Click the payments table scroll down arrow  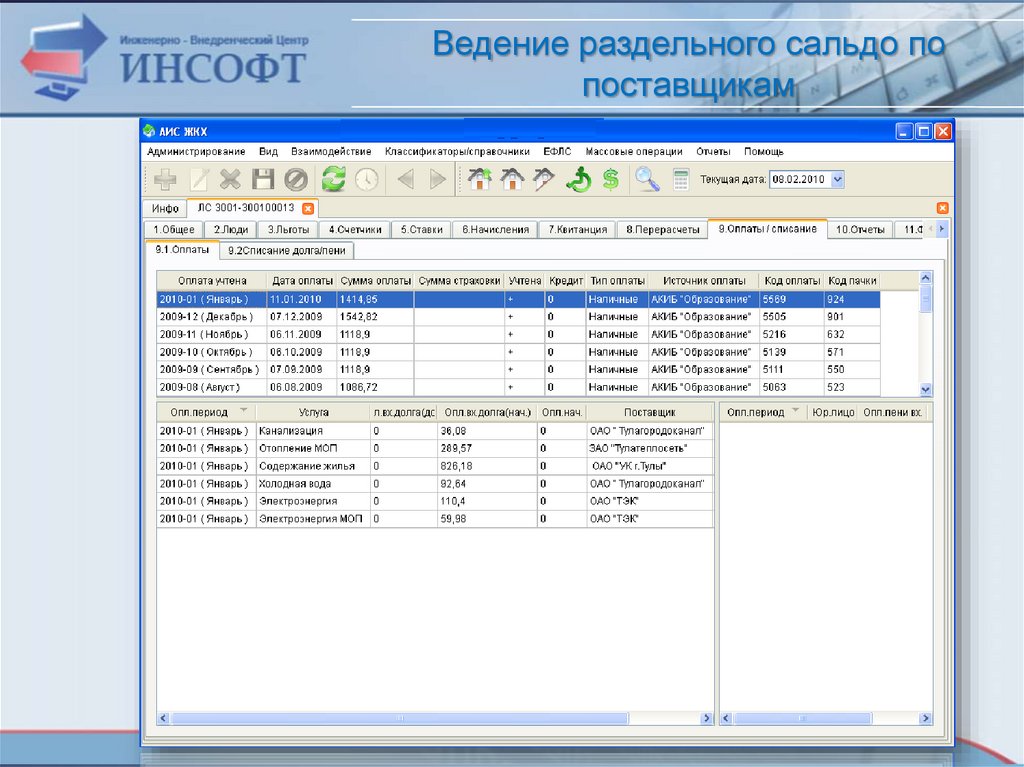point(925,389)
